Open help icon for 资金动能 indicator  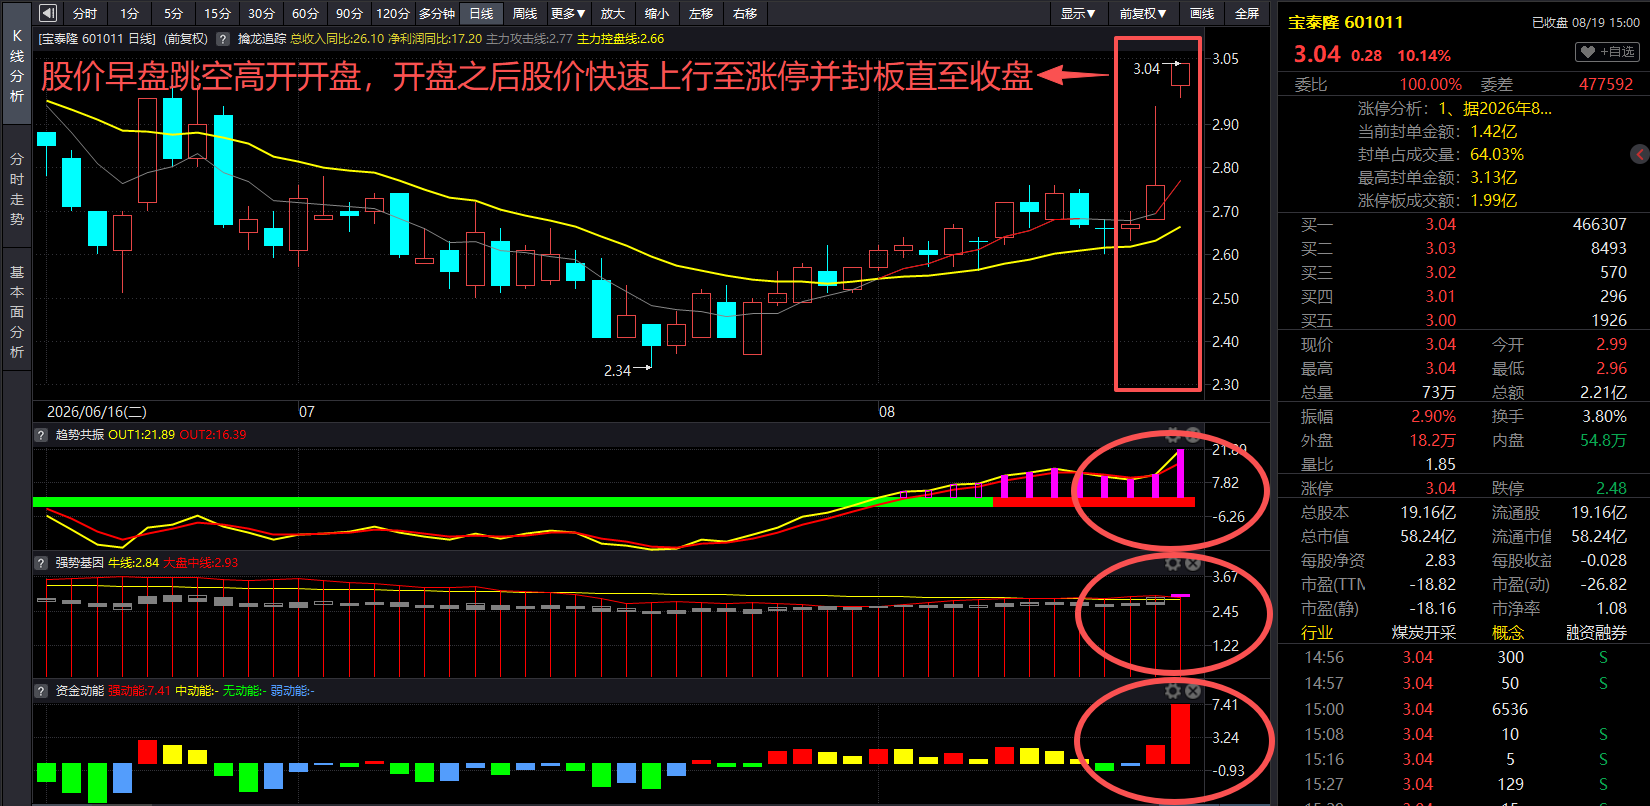(41, 691)
